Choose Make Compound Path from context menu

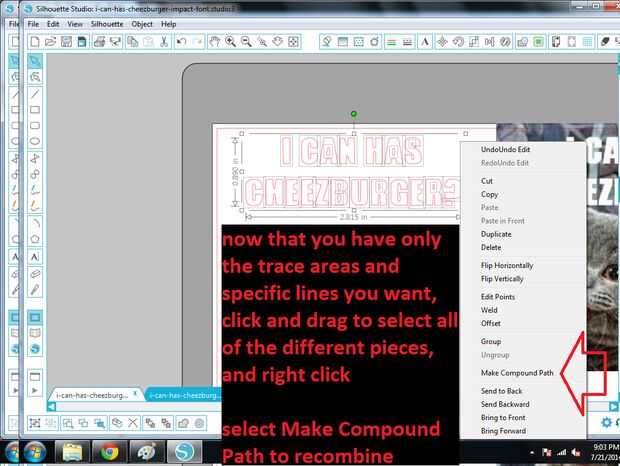517,373
